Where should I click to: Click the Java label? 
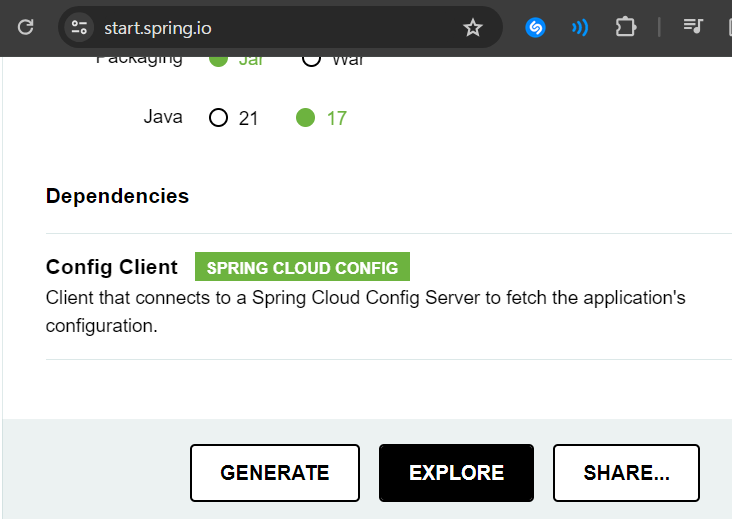pos(162,117)
